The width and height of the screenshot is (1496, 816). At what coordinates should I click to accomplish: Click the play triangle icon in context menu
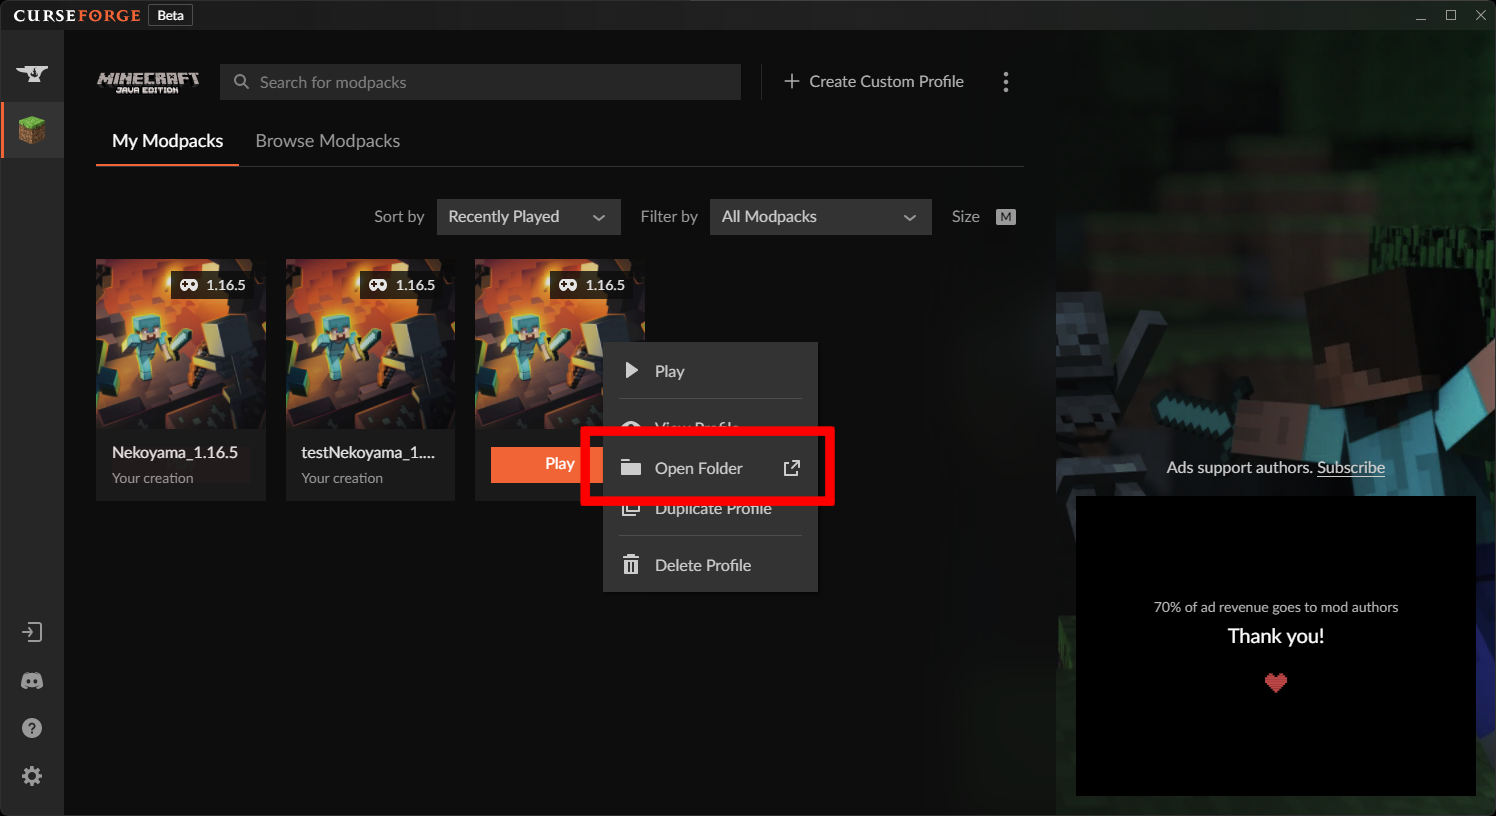[631, 370]
